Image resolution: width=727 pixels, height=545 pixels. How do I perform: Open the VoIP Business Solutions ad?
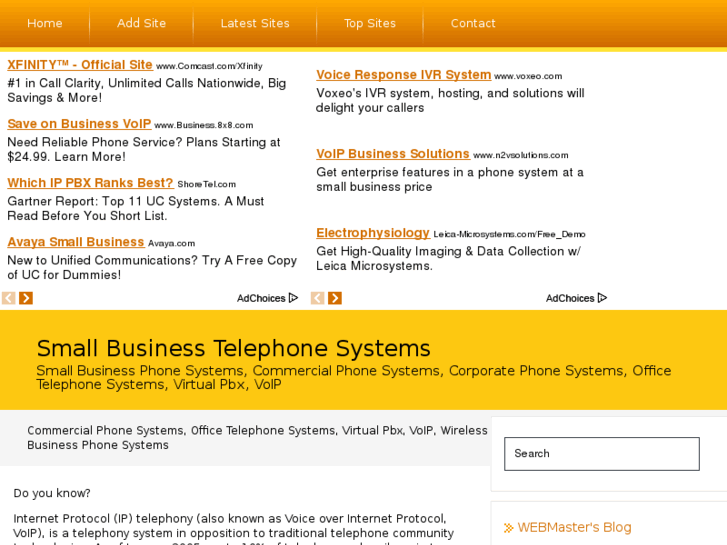coord(393,154)
